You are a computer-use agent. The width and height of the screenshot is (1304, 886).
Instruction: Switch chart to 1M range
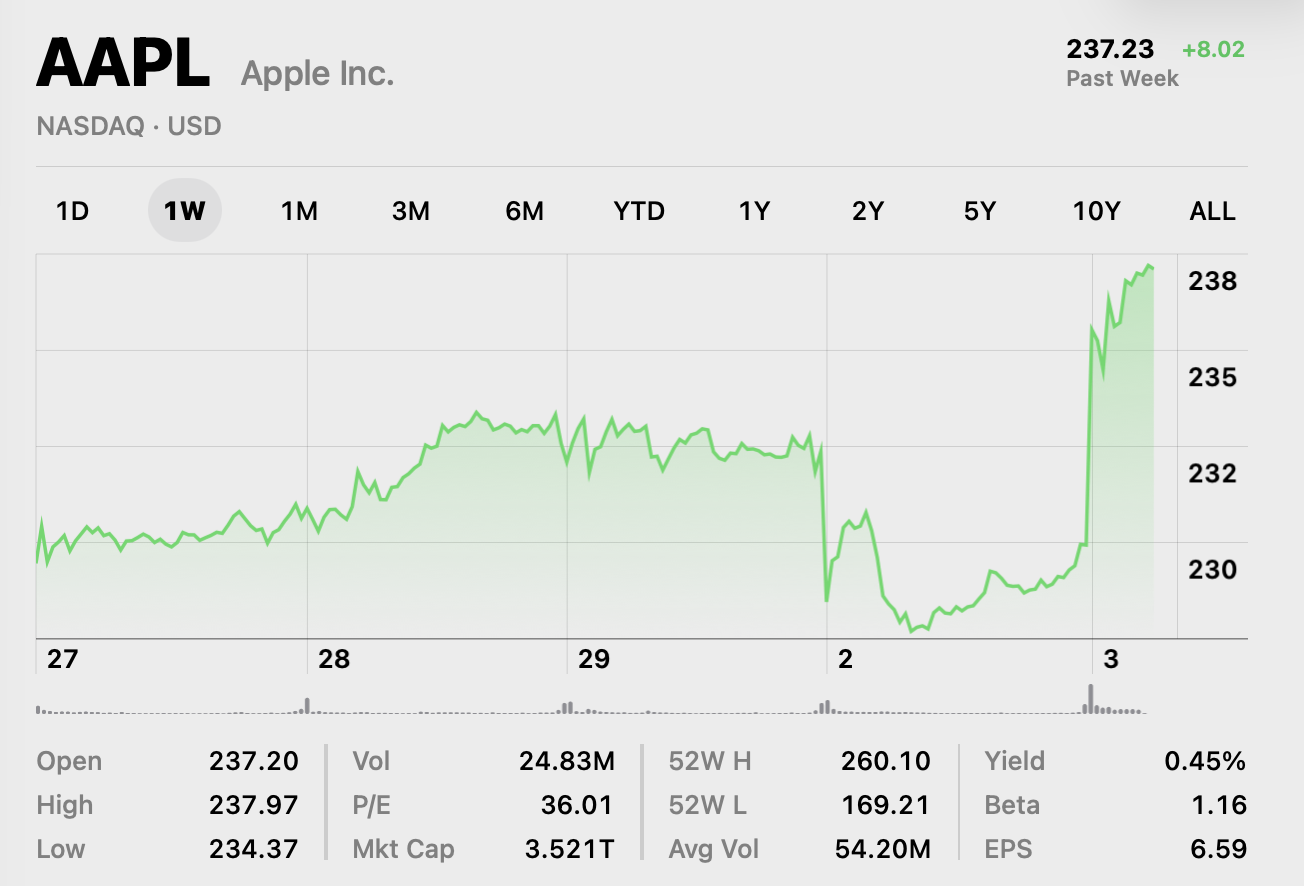point(299,211)
